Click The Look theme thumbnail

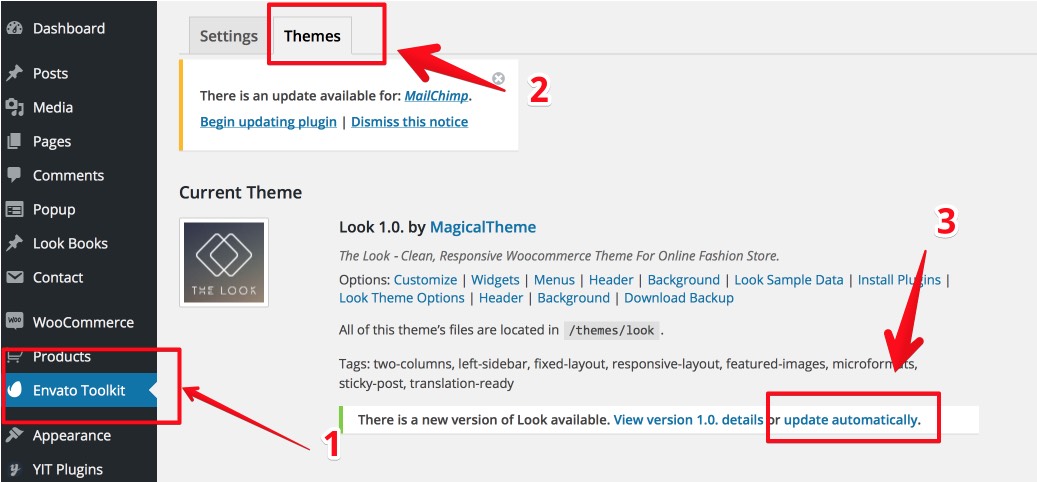(x=224, y=262)
